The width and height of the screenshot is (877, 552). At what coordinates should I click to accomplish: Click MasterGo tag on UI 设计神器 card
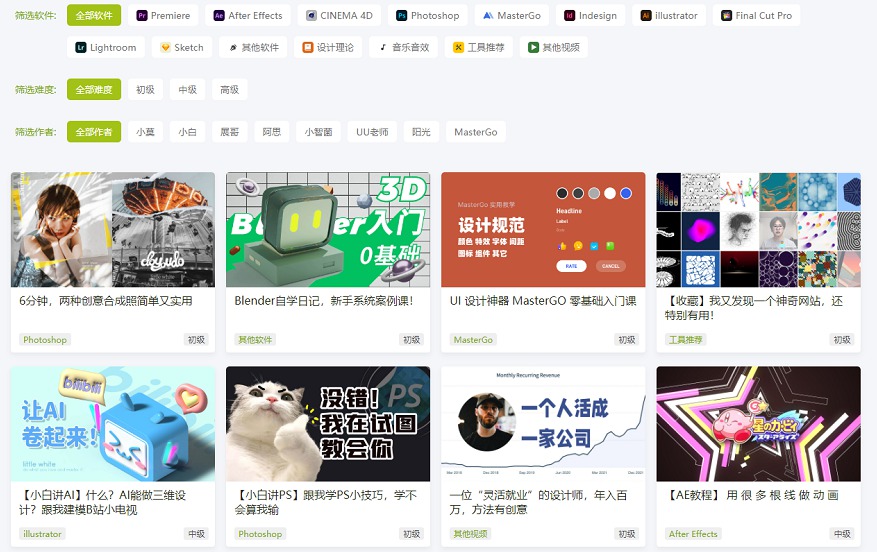pos(473,339)
